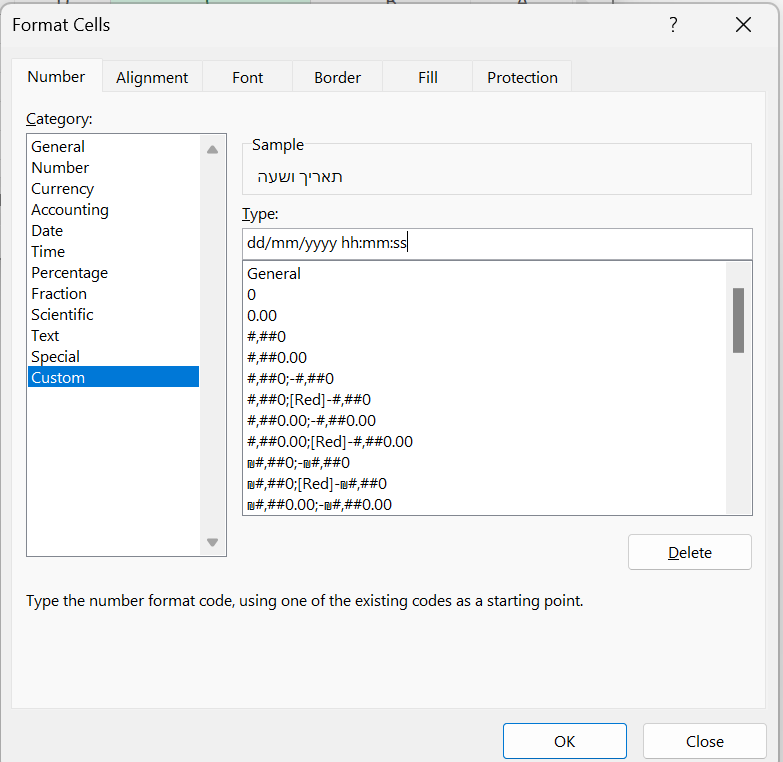Viewport: 783px width, 762px height.
Task: Pick the Scientific category
Action: click(x=62, y=315)
